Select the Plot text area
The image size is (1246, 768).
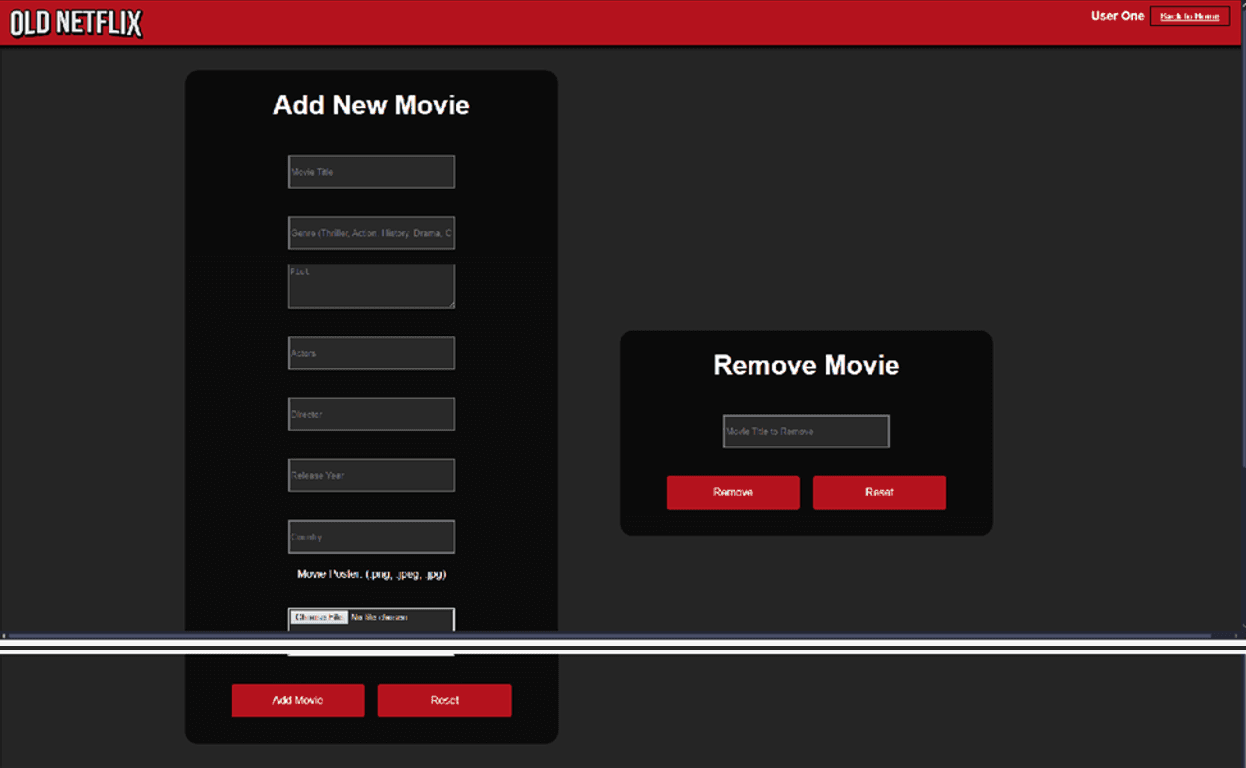[371, 286]
